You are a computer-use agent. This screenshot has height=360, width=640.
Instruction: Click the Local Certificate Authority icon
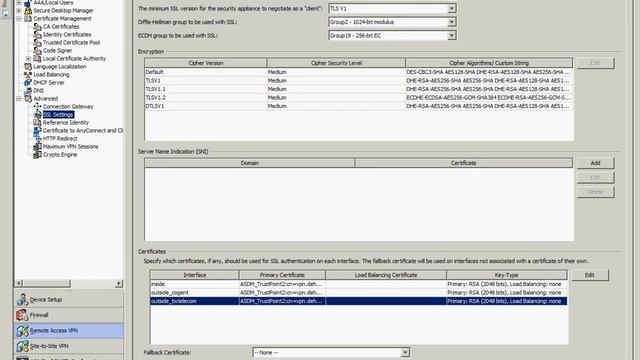[x=37, y=58]
